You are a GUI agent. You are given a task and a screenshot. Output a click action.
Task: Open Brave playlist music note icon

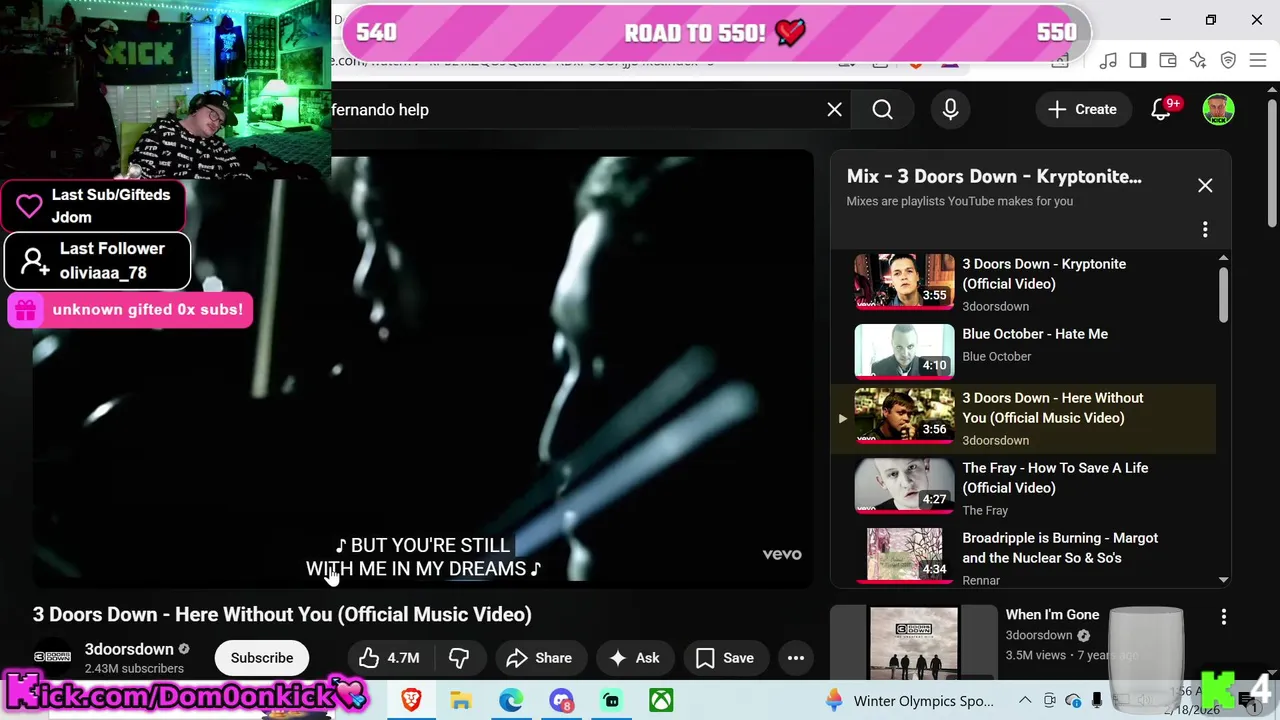coord(1108,61)
